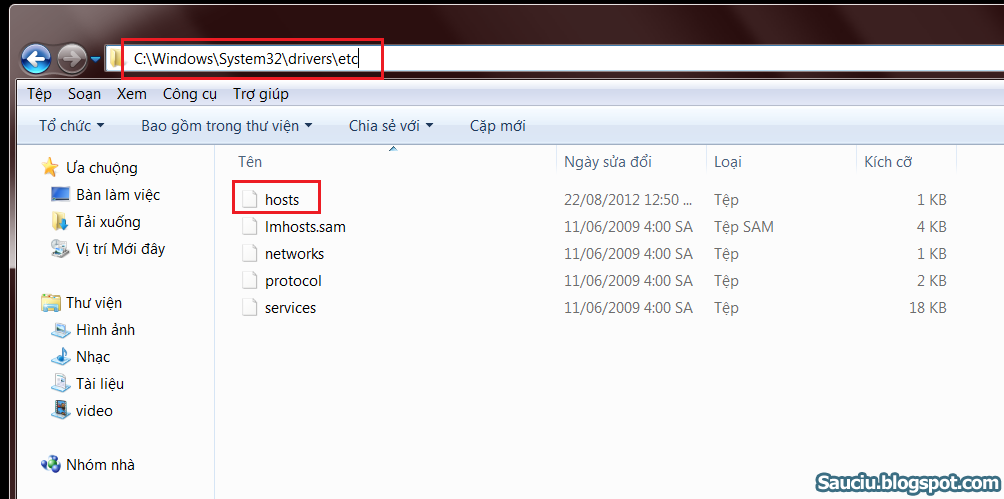This screenshot has height=499, width=1004.
Task: Click the grayed Forward arrow button
Action: pyautogui.click(x=72, y=60)
